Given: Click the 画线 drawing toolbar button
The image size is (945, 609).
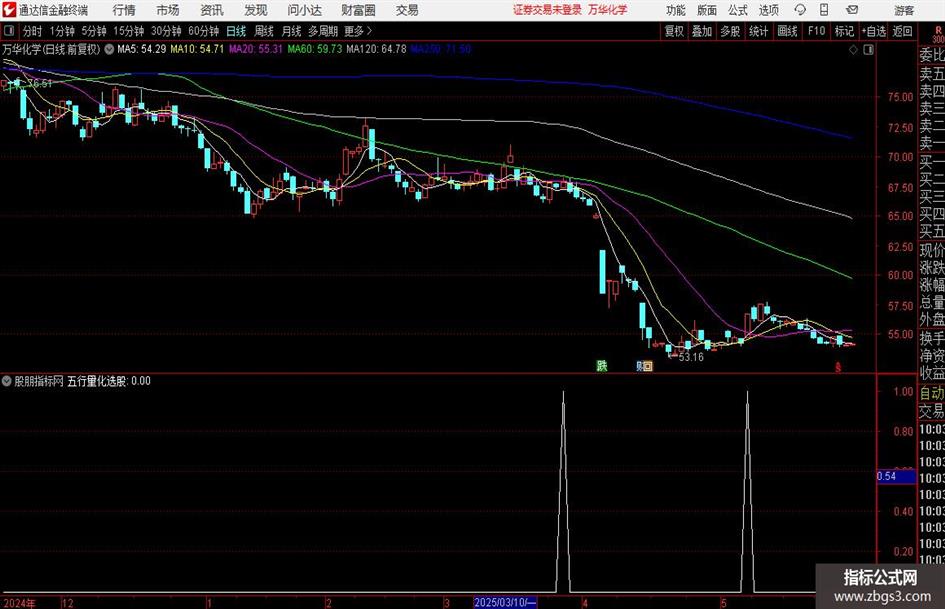Looking at the screenshot, I should [787, 31].
